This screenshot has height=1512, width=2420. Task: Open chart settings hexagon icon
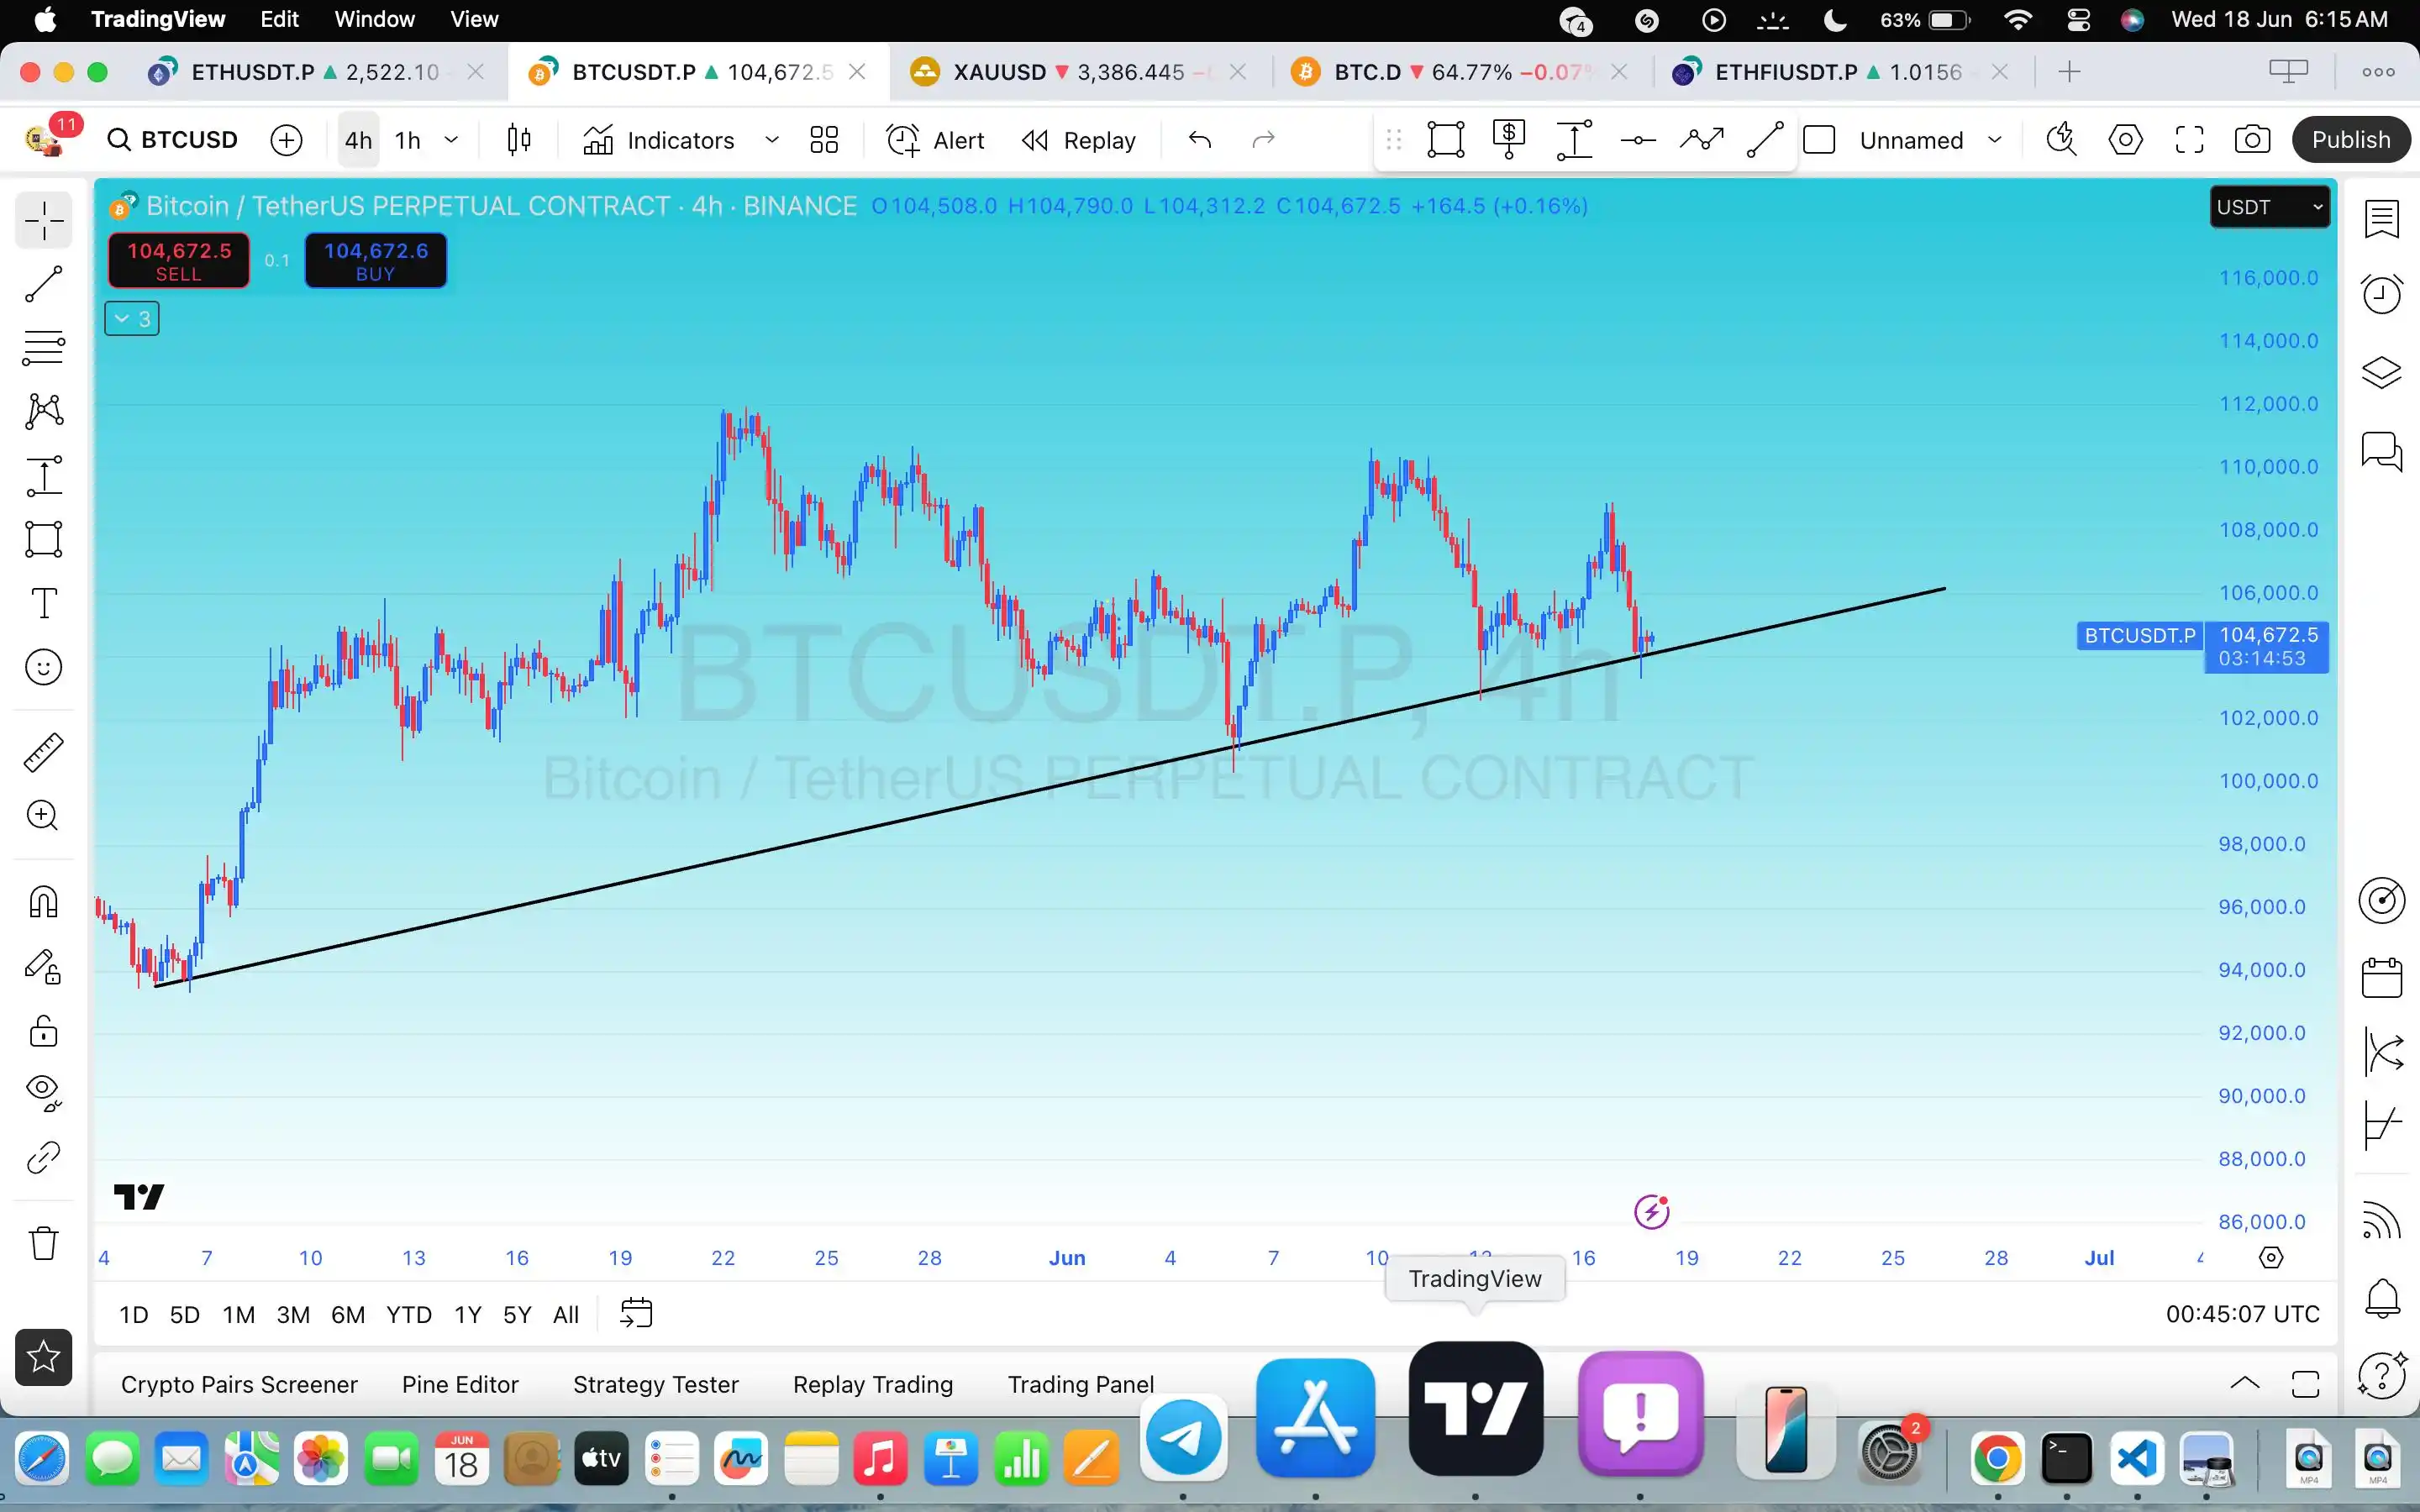click(2126, 140)
